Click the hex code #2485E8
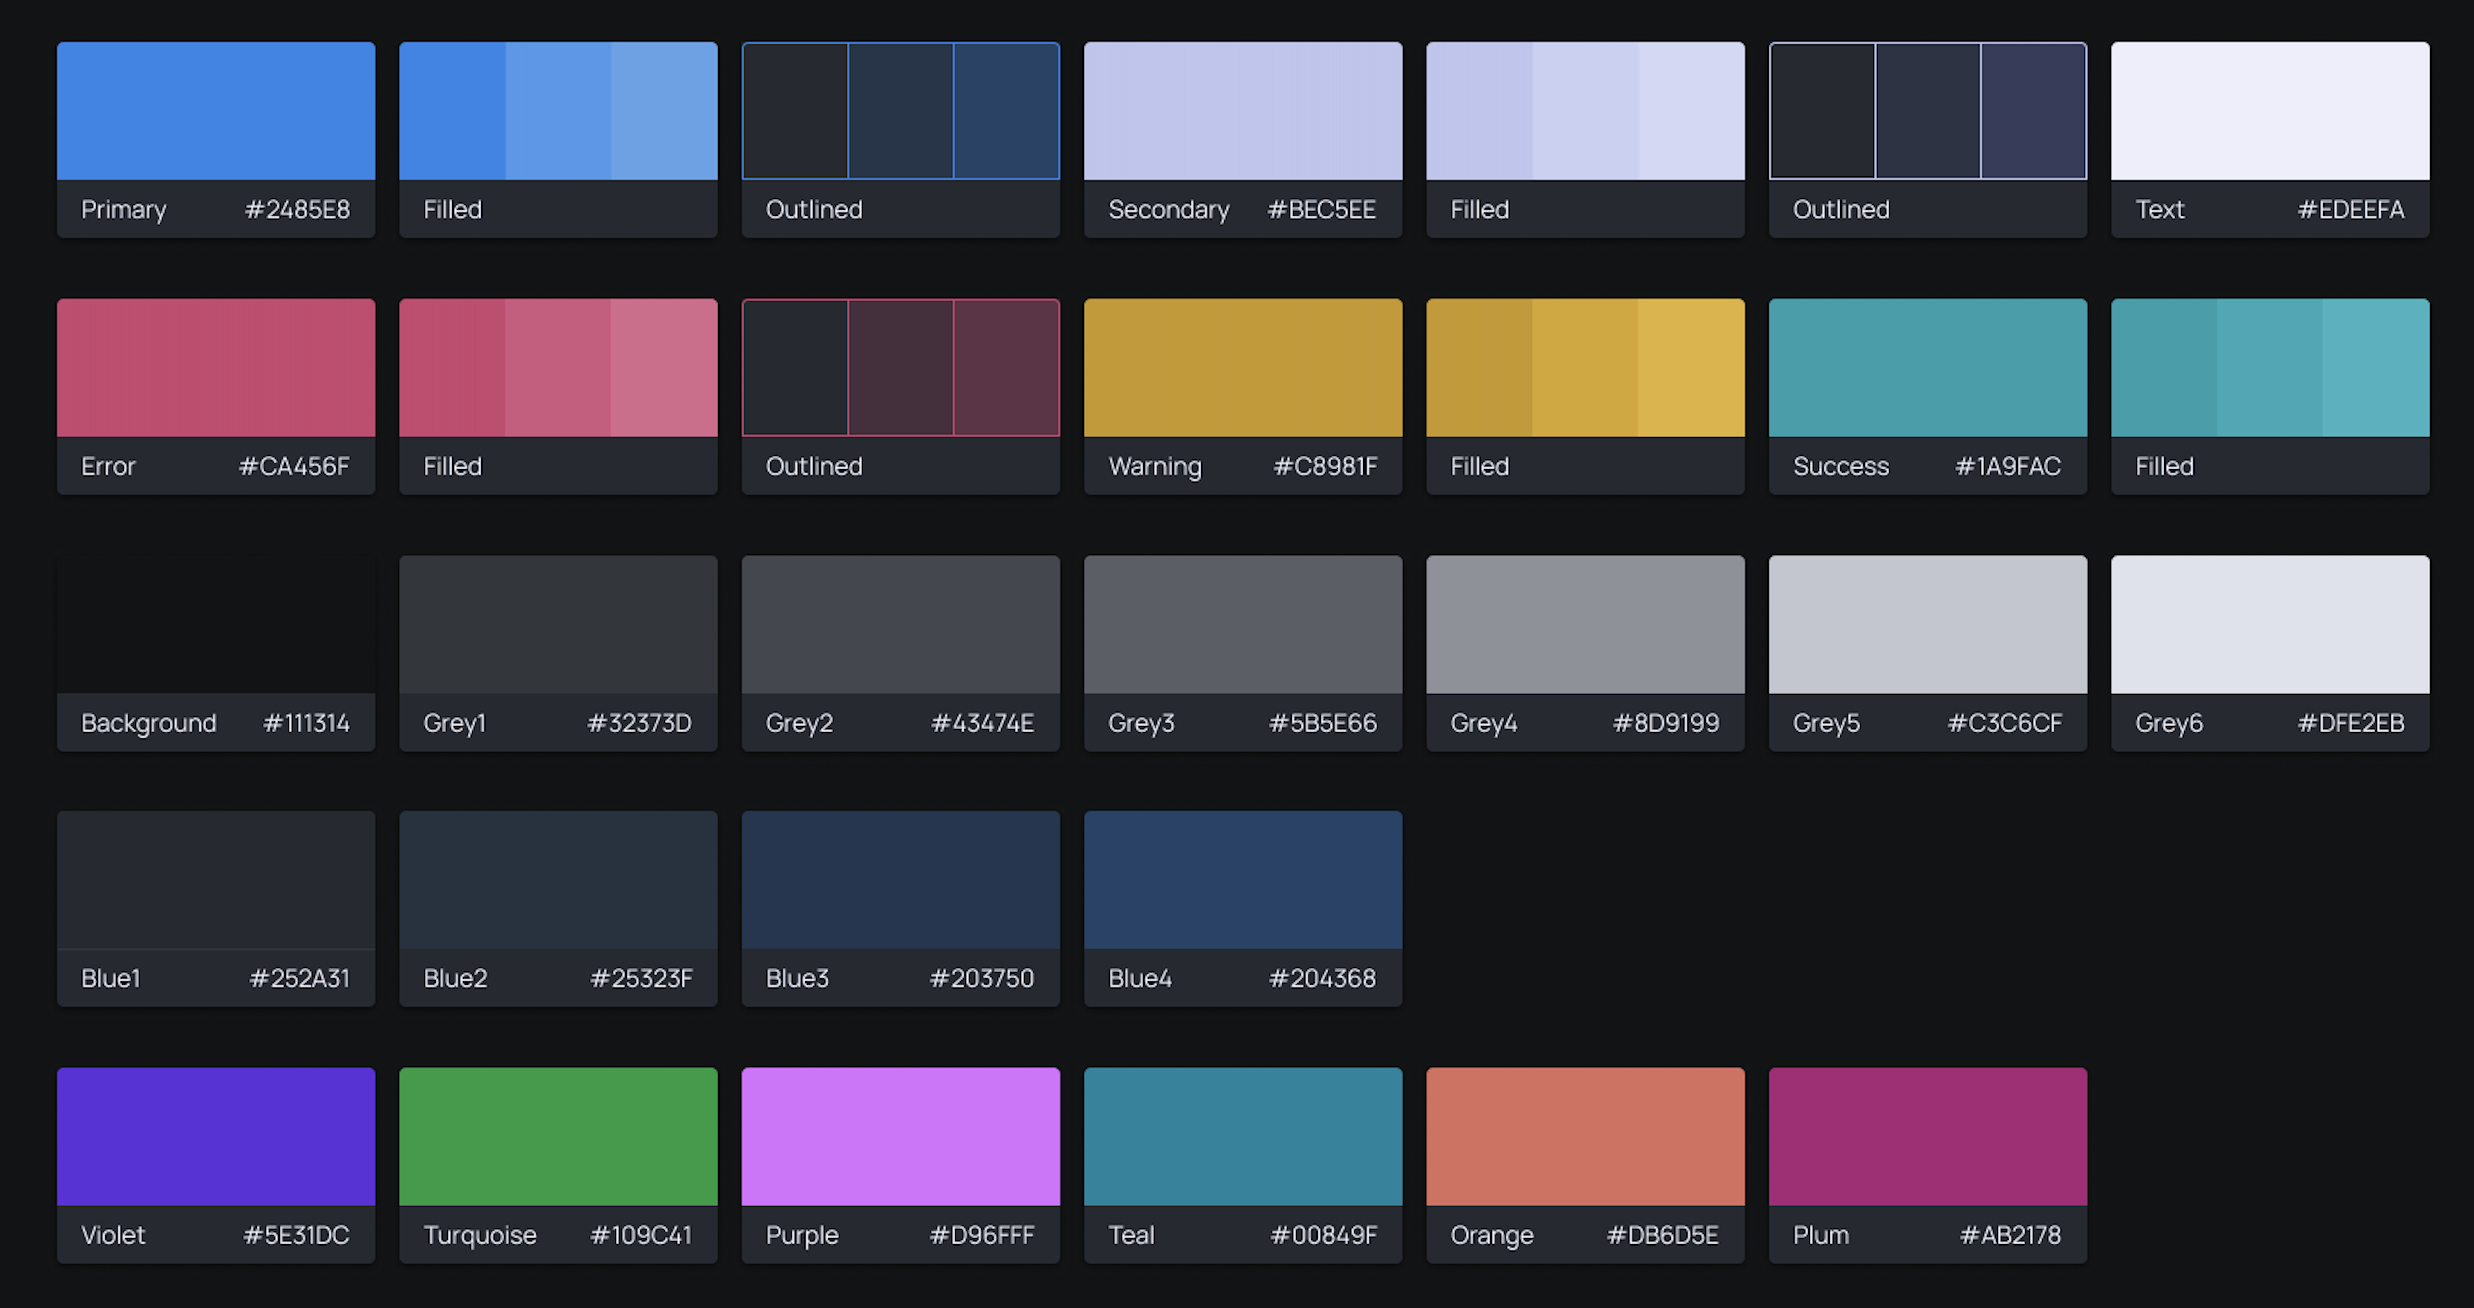Viewport: 2474px width, 1308px height. click(297, 209)
